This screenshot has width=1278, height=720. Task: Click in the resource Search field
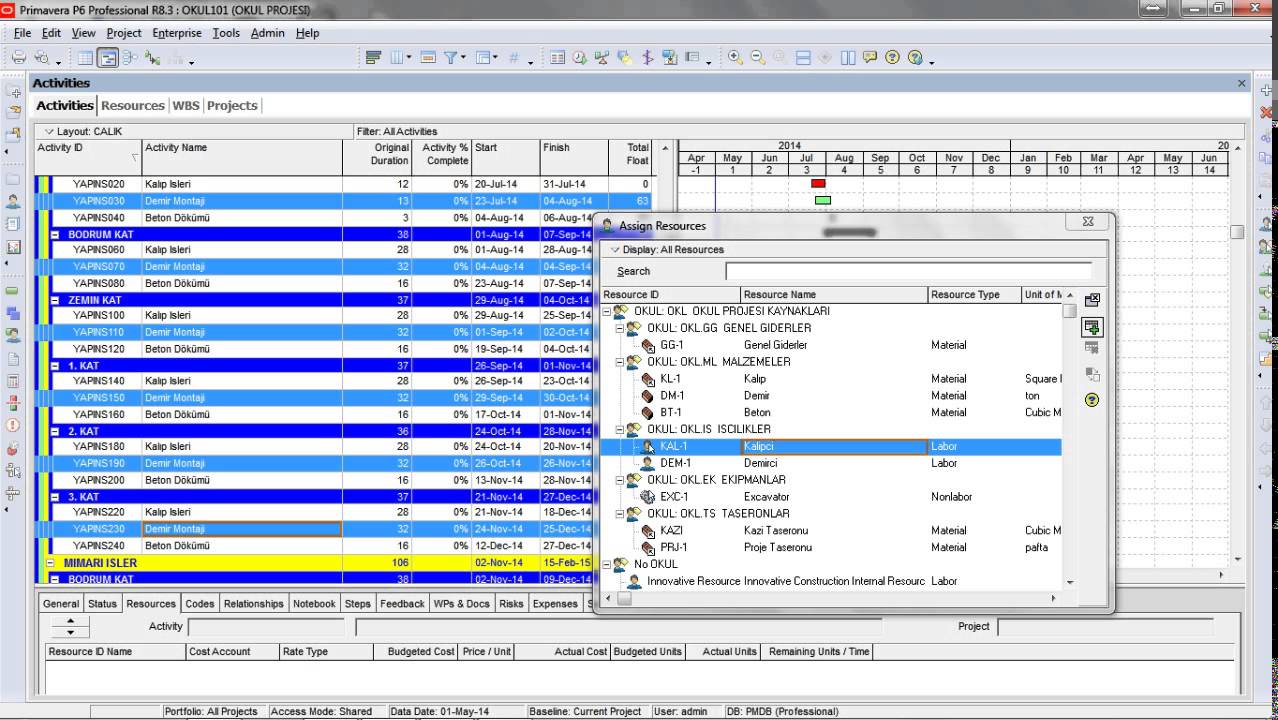coord(908,271)
